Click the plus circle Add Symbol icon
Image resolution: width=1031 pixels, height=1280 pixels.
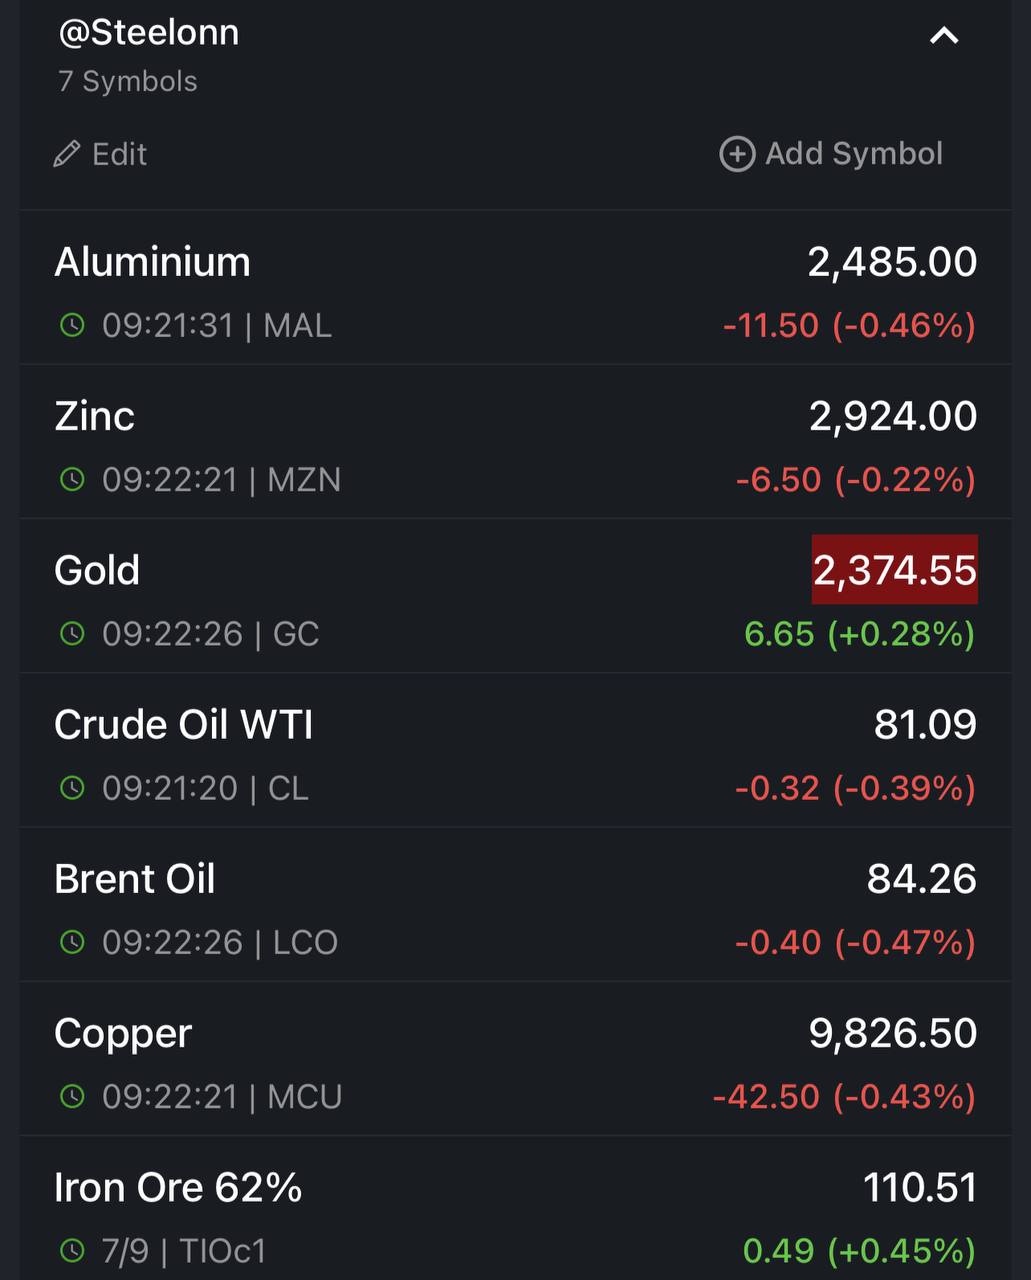click(x=737, y=154)
